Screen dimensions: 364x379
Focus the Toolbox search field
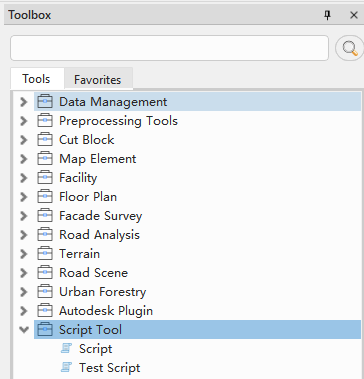pos(169,48)
